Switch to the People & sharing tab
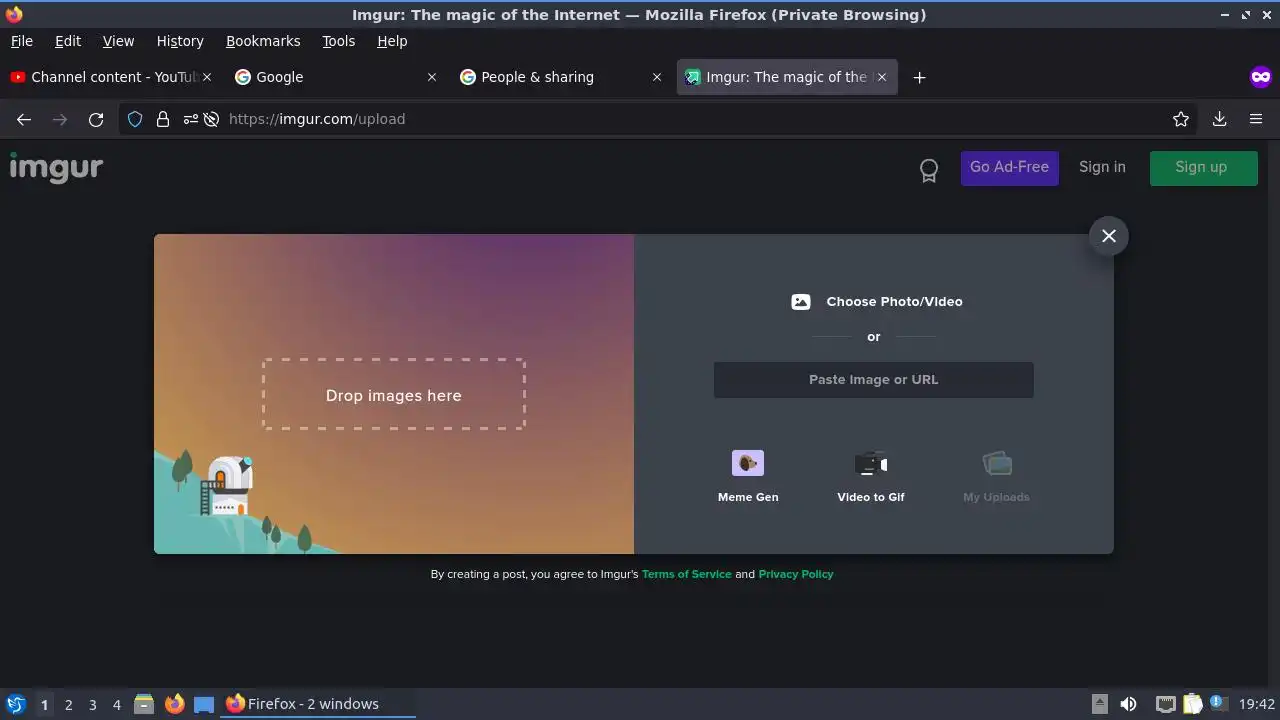 tap(560, 77)
